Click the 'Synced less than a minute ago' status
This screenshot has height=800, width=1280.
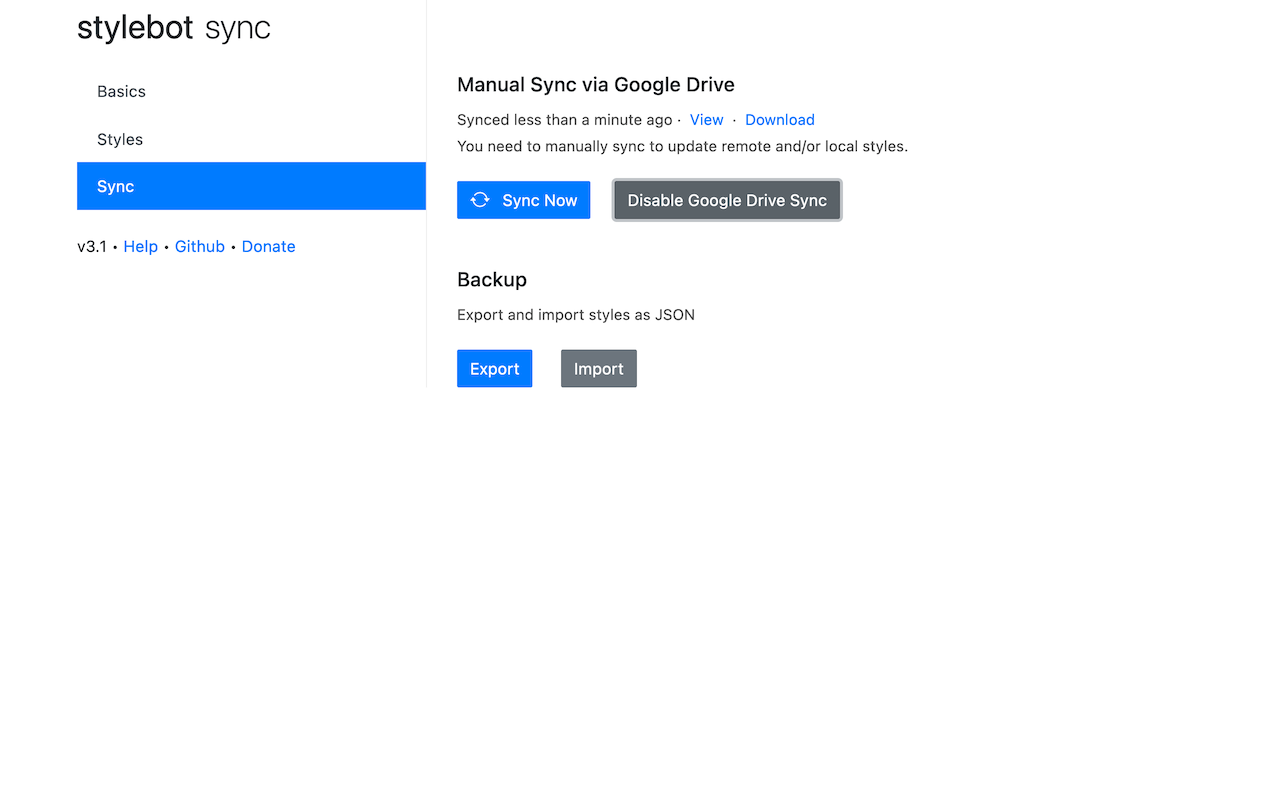565,120
